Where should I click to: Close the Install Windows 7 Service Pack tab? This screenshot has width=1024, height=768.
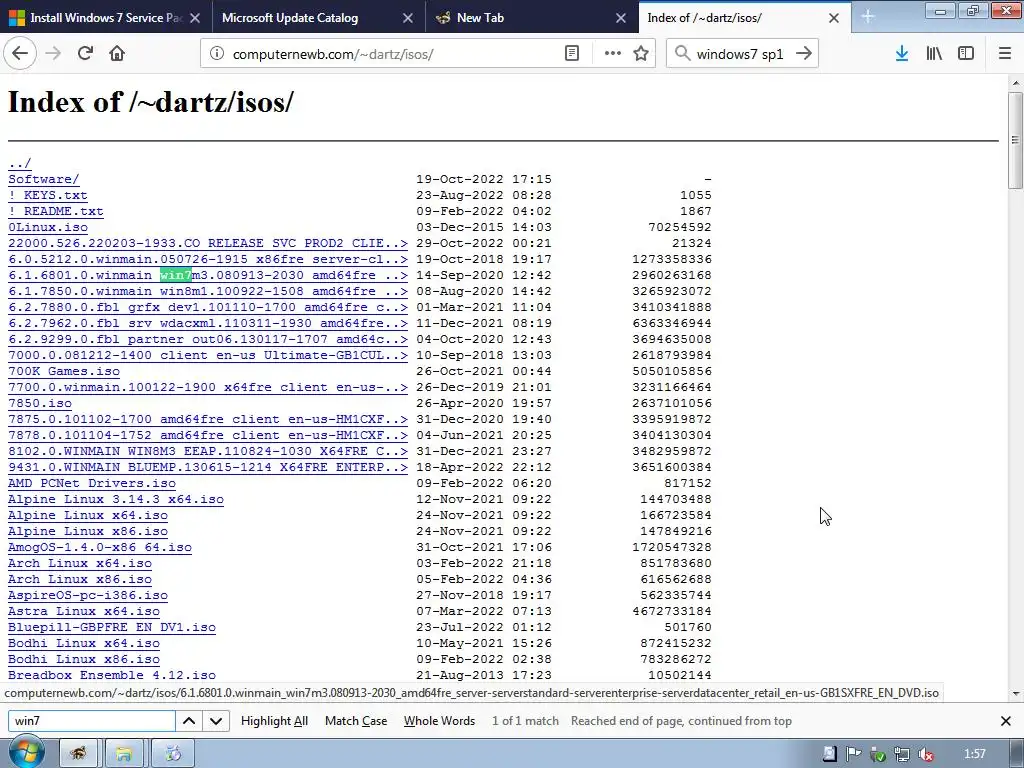coord(195,18)
